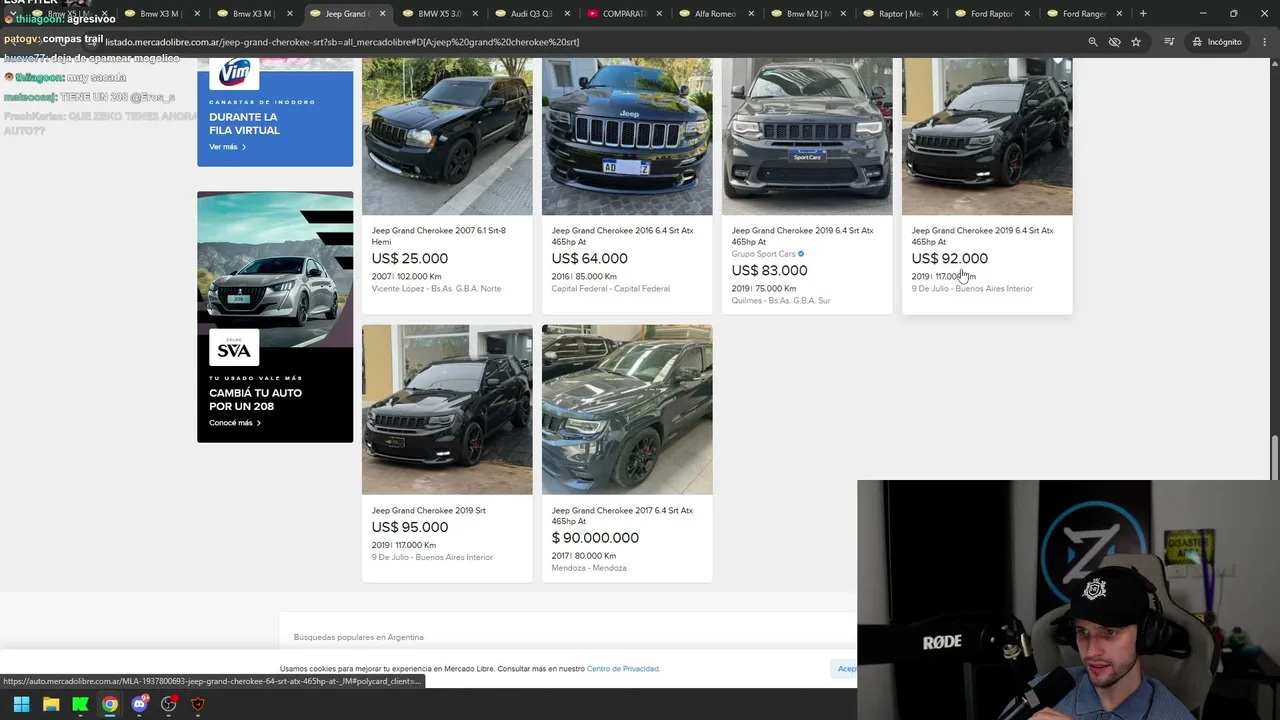Open Windows Start menu
The width and height of the screenshot is (1280, 720).
(x=21, y=704)
